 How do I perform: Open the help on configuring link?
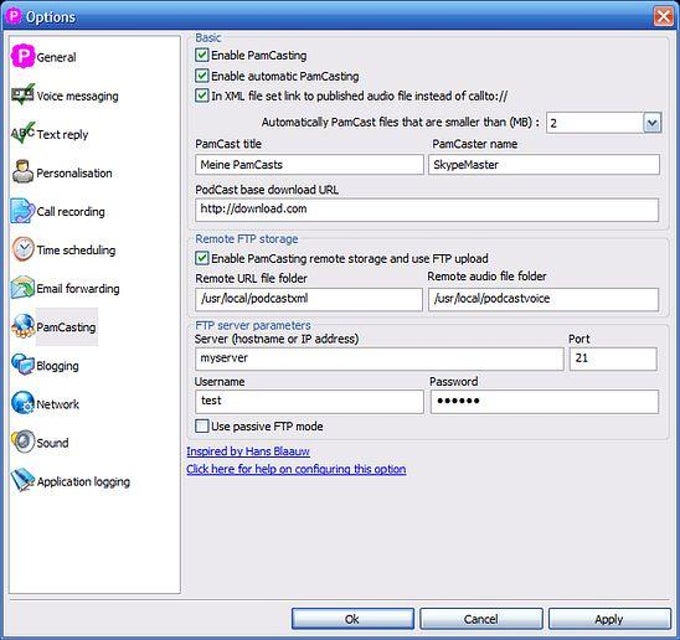tap(296, 469)
